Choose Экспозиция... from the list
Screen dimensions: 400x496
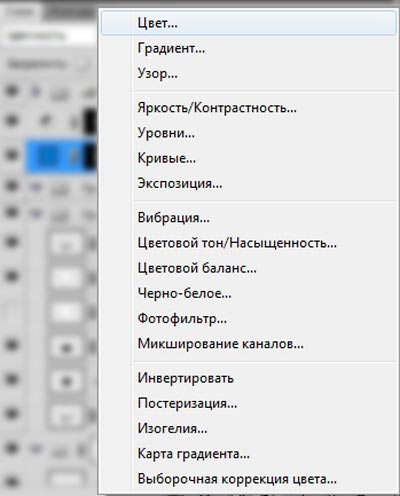click(x=249, y=183)
